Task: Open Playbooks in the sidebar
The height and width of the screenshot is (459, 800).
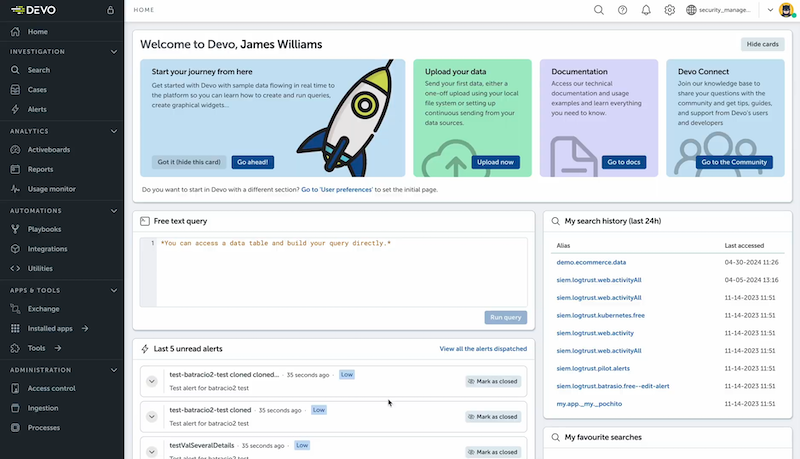Action: point(44,229)
